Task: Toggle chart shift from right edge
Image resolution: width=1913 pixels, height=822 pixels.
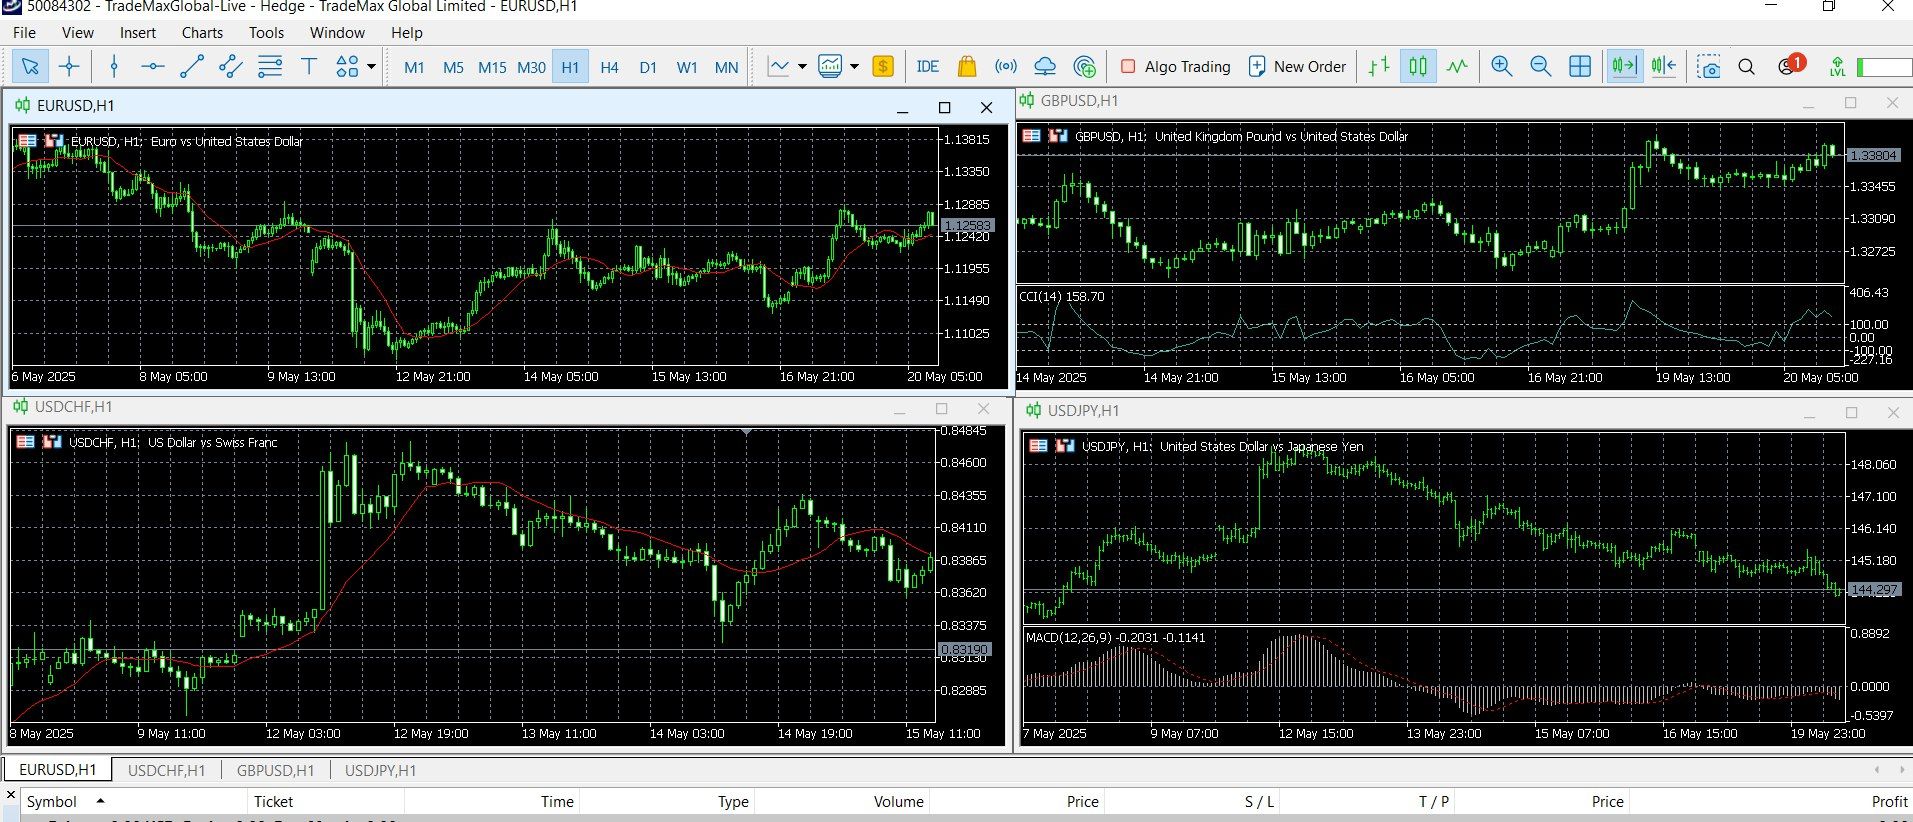Action: (1663, 67)
